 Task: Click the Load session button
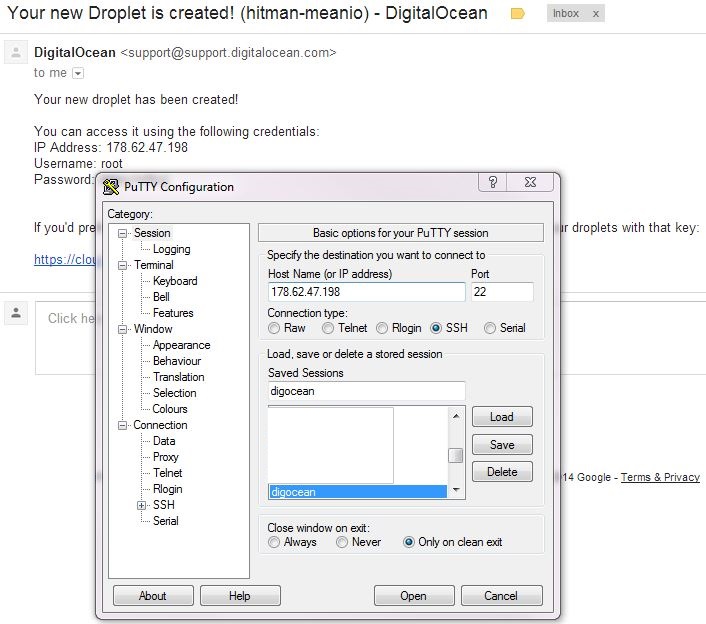(x=502, y=417)
